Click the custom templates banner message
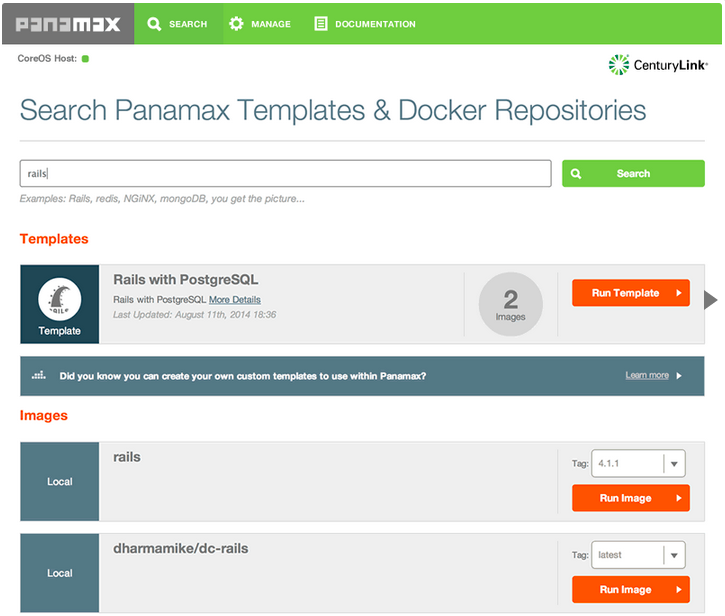Image resolution: width=725 pixels, height=616 pixels. tap(243, 376)
